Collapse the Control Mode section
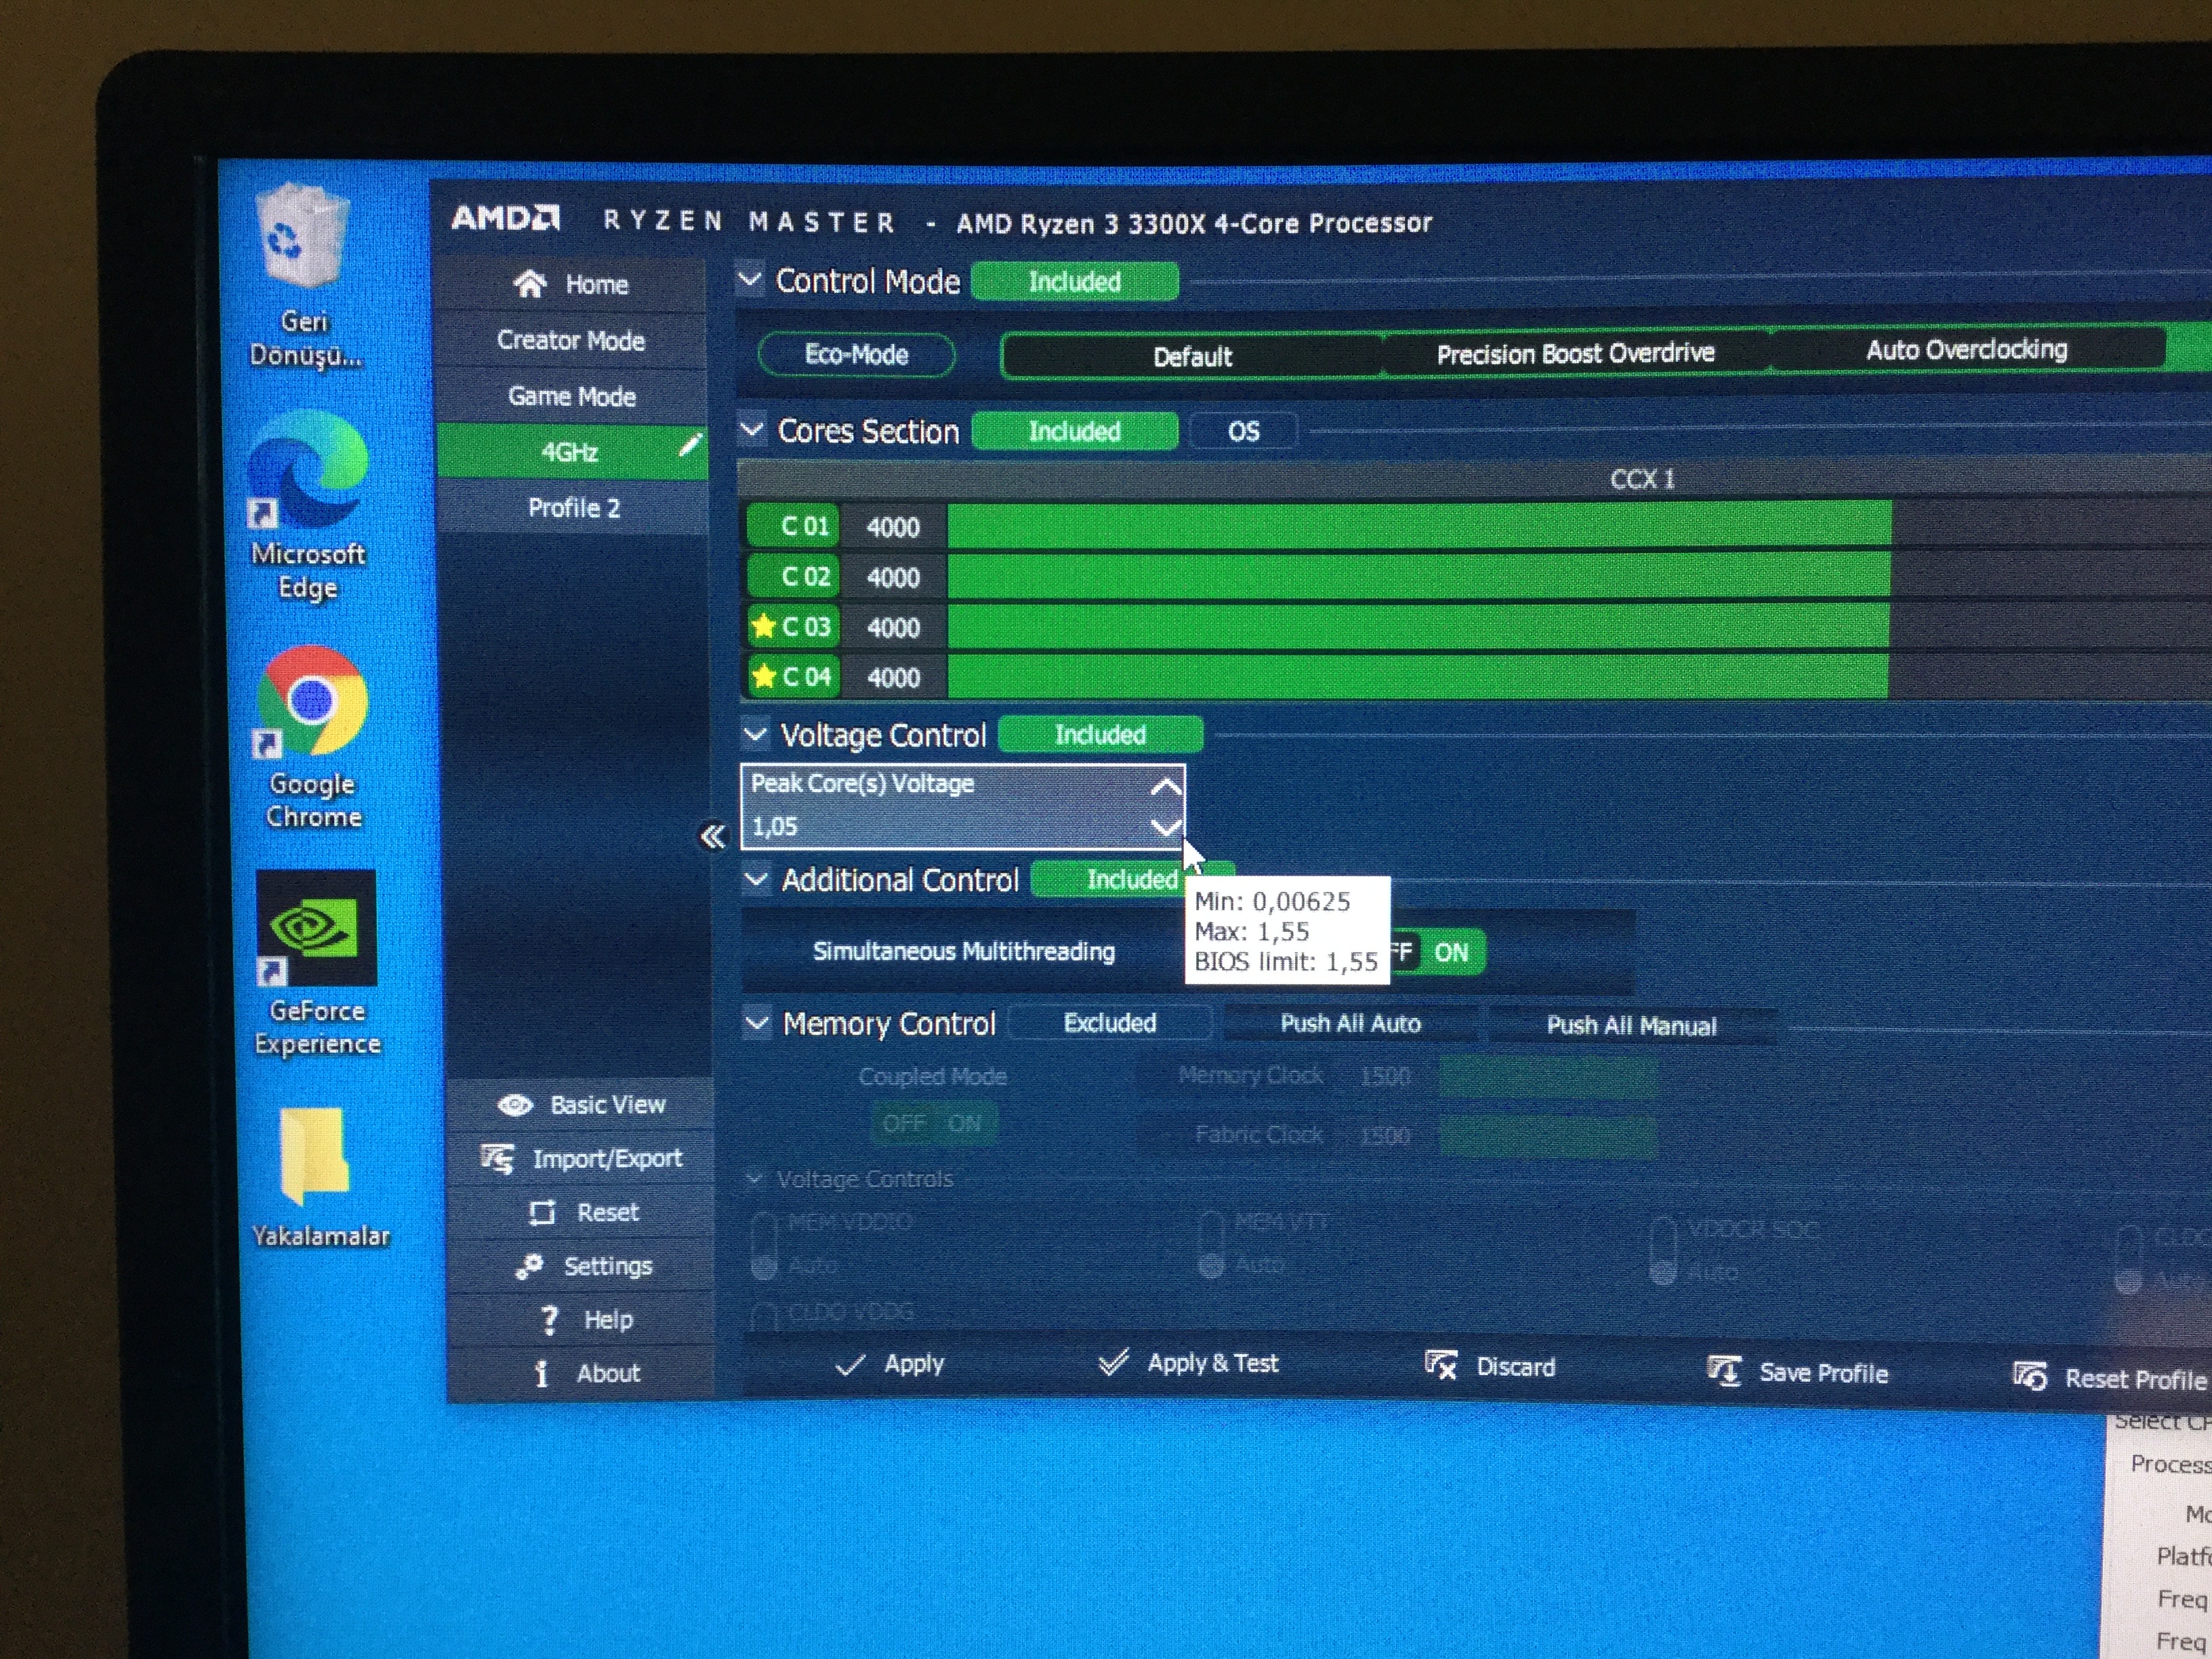The width and height of the screenshot is (2212, 1659). click(x=750, y=279)
